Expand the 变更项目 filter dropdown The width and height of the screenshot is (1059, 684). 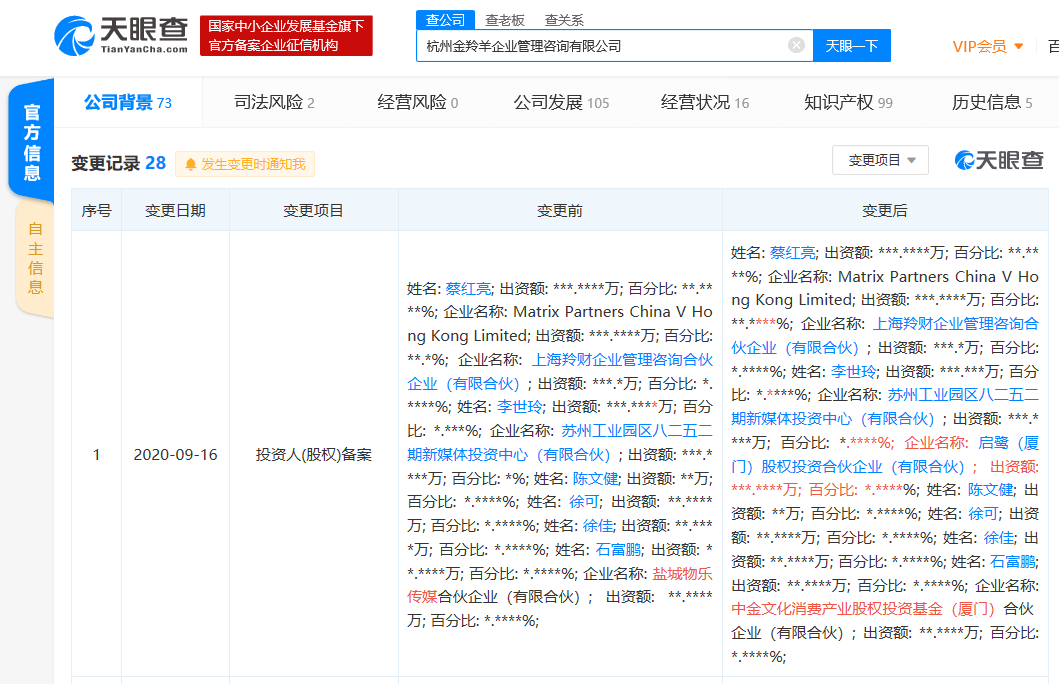pos(880,160)
